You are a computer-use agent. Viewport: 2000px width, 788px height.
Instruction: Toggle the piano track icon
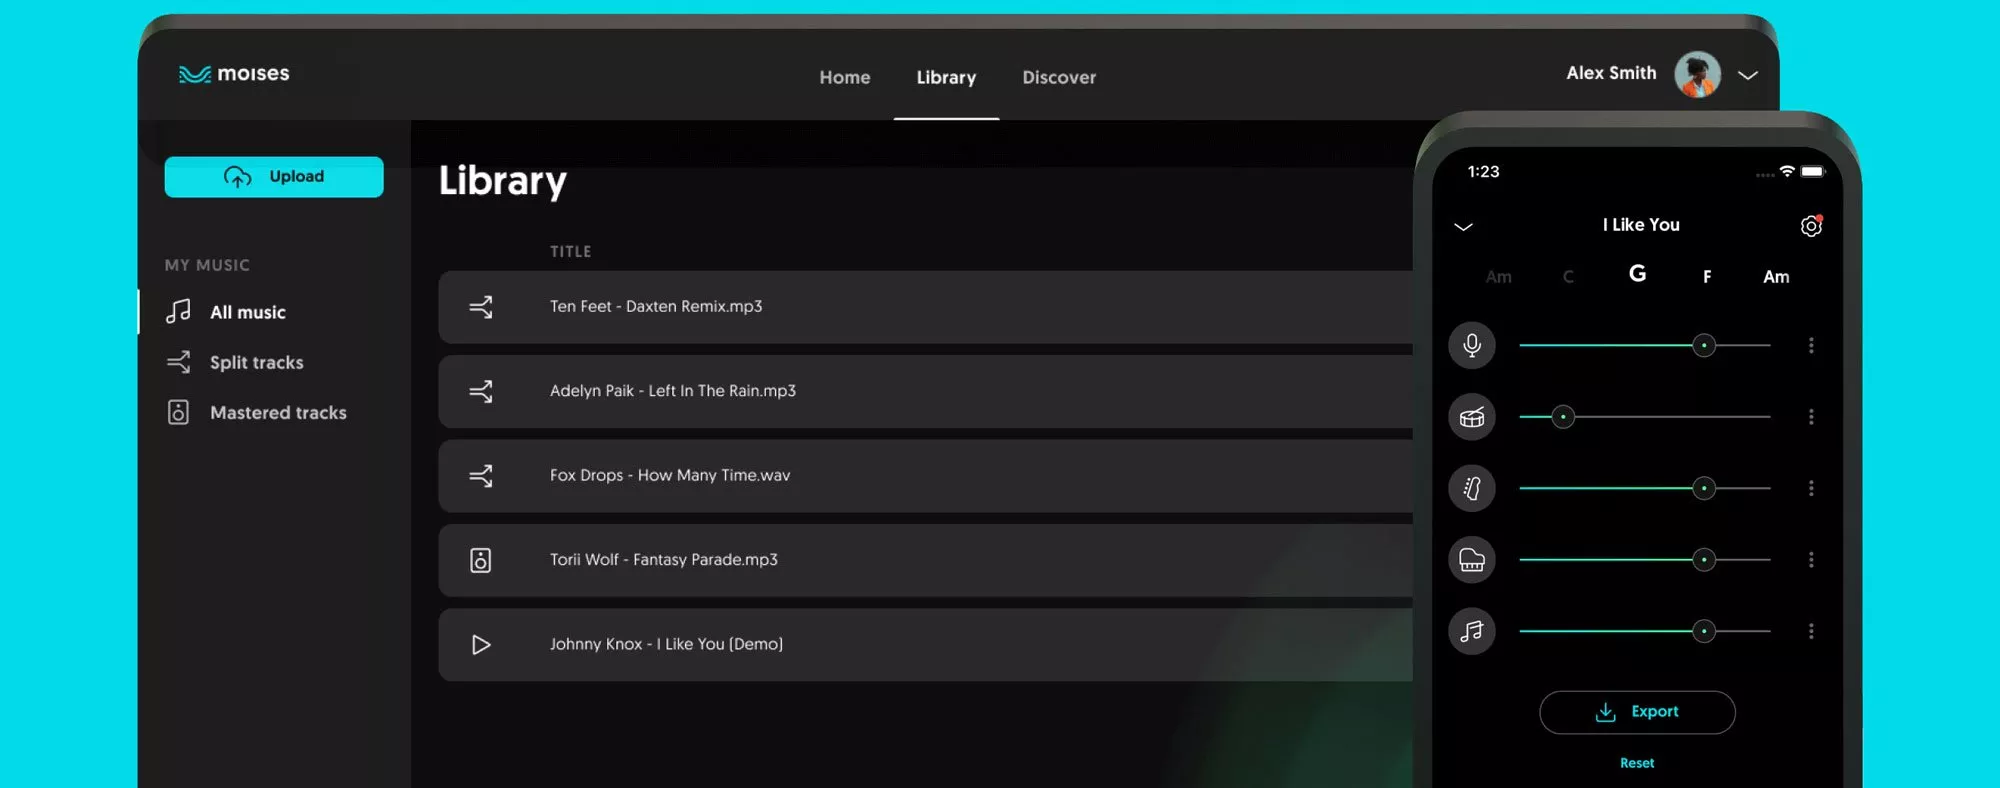coord(1472,560)
